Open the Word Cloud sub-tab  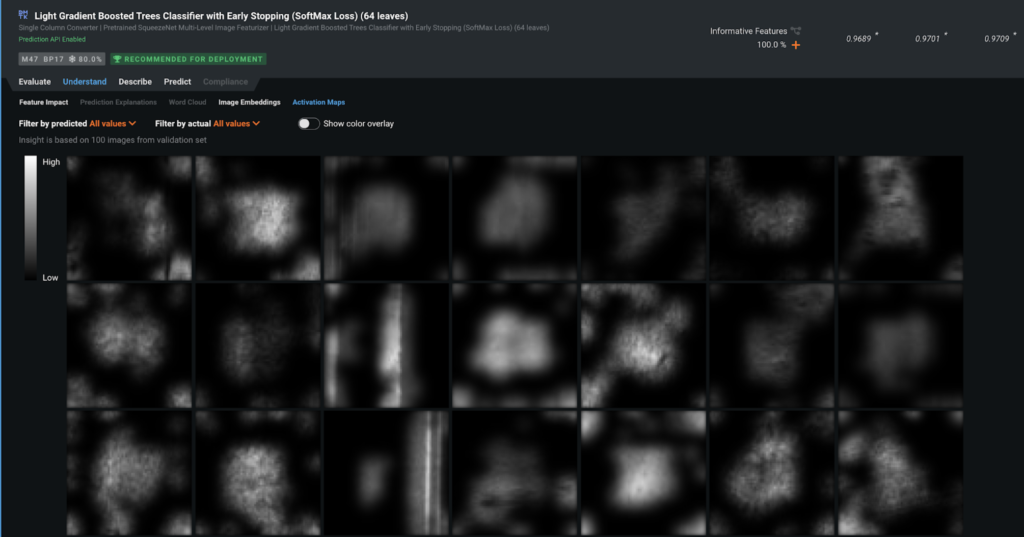pos(187,102)
